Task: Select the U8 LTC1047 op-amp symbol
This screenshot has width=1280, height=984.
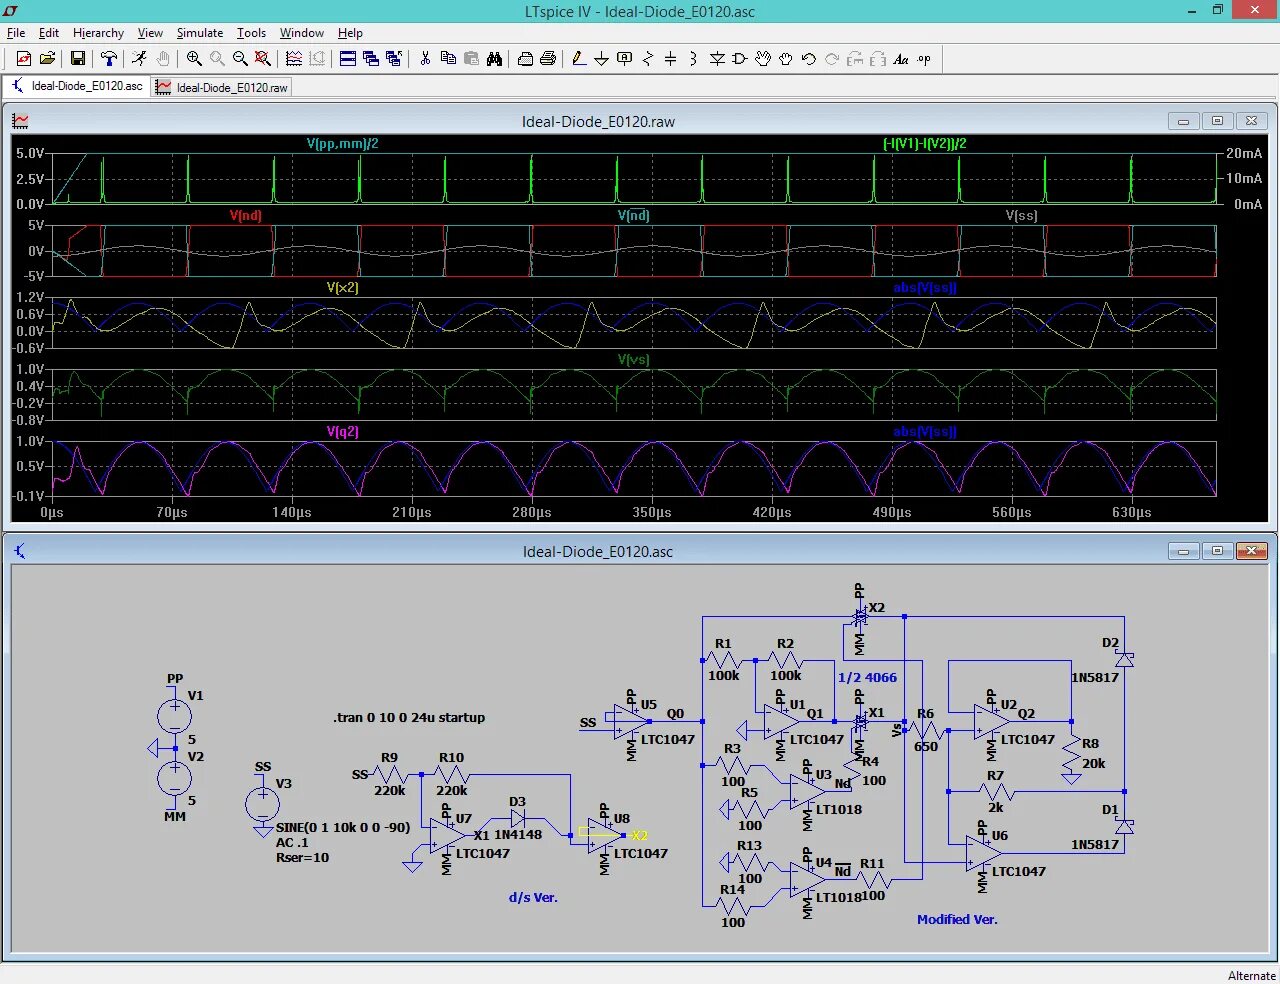Action: coord(604,835)
